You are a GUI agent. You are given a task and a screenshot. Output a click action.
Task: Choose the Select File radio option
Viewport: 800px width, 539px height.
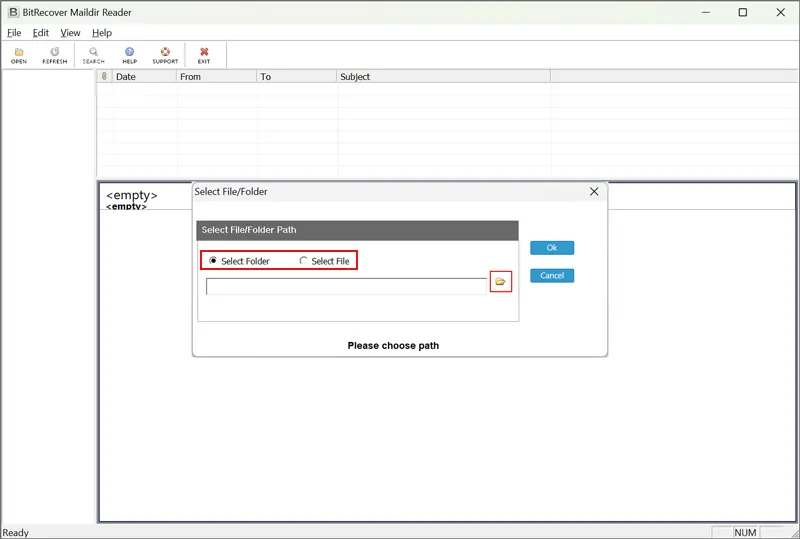click(304, 261)
